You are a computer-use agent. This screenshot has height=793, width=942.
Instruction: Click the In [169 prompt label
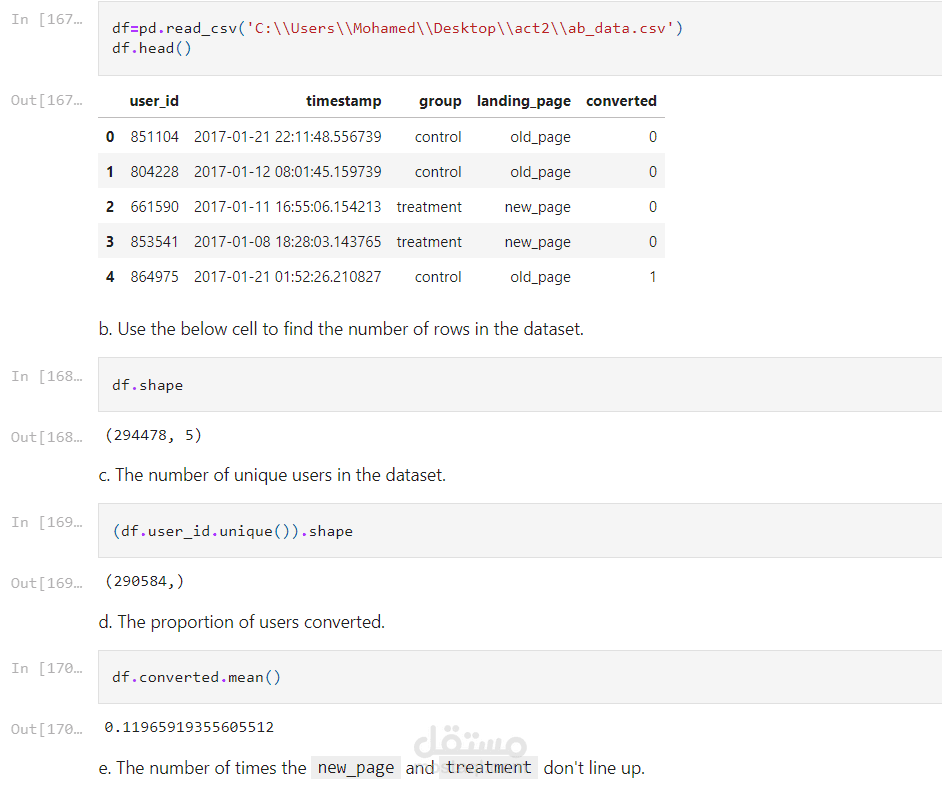pos(46,522)
